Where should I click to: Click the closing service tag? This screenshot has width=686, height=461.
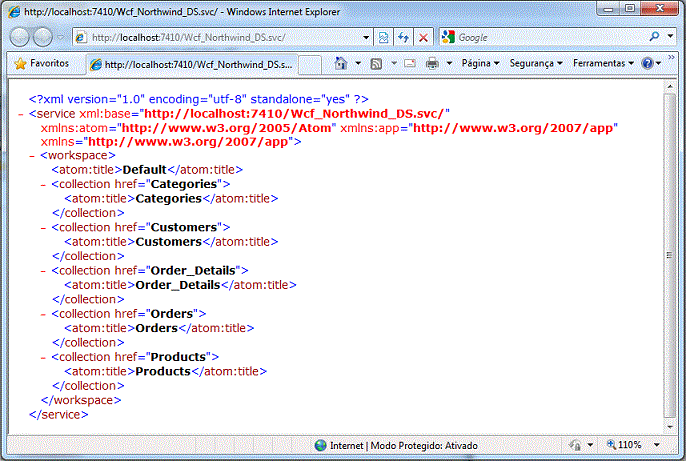click(59, 415)
